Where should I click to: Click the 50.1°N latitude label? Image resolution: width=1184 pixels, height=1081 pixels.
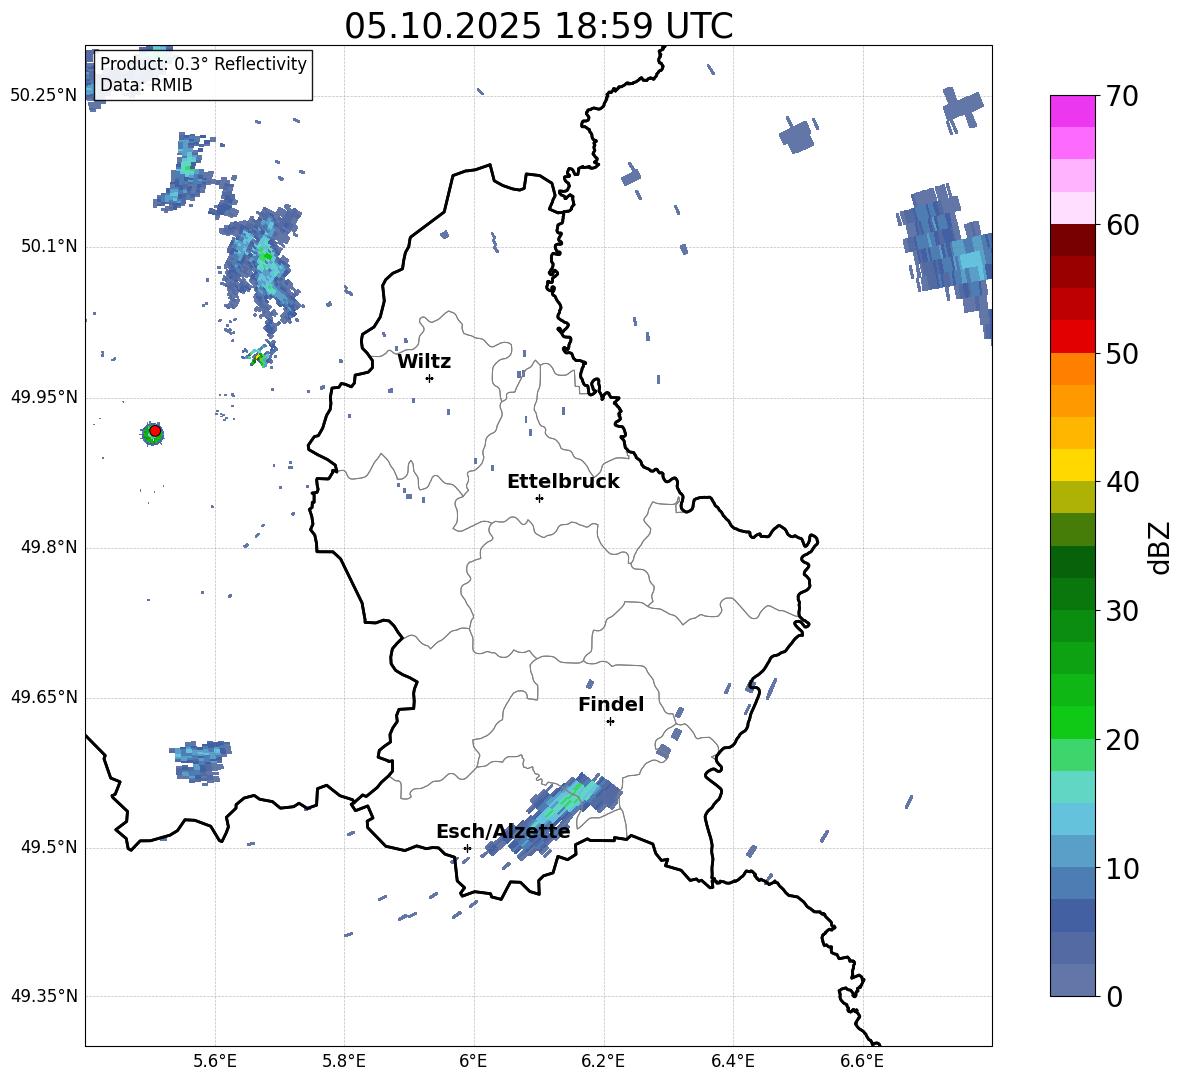click(x=48, y=247)
